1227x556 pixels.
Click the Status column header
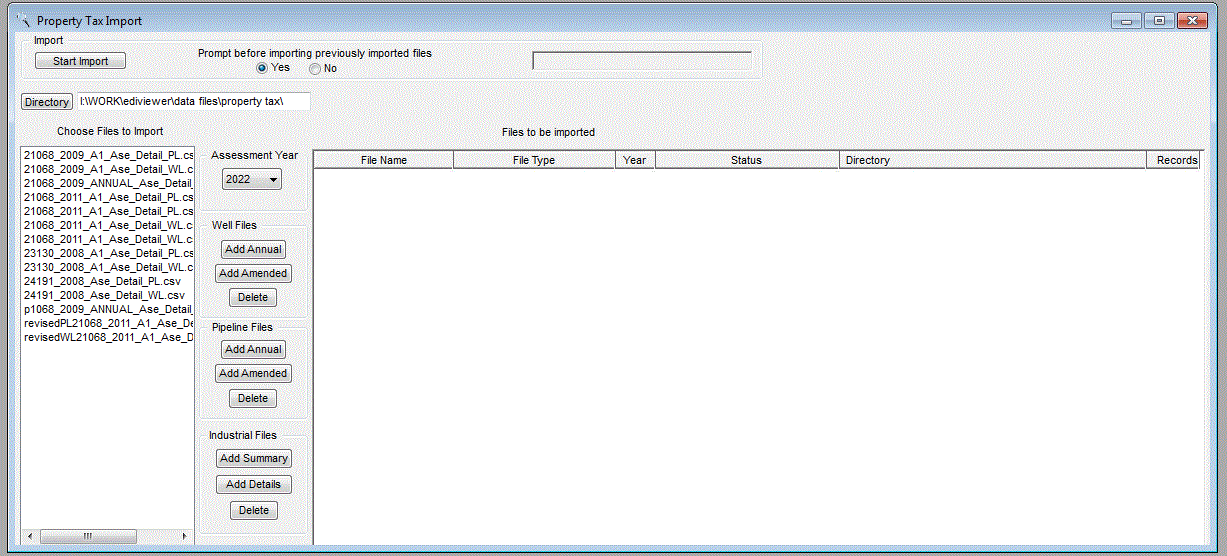746,160
